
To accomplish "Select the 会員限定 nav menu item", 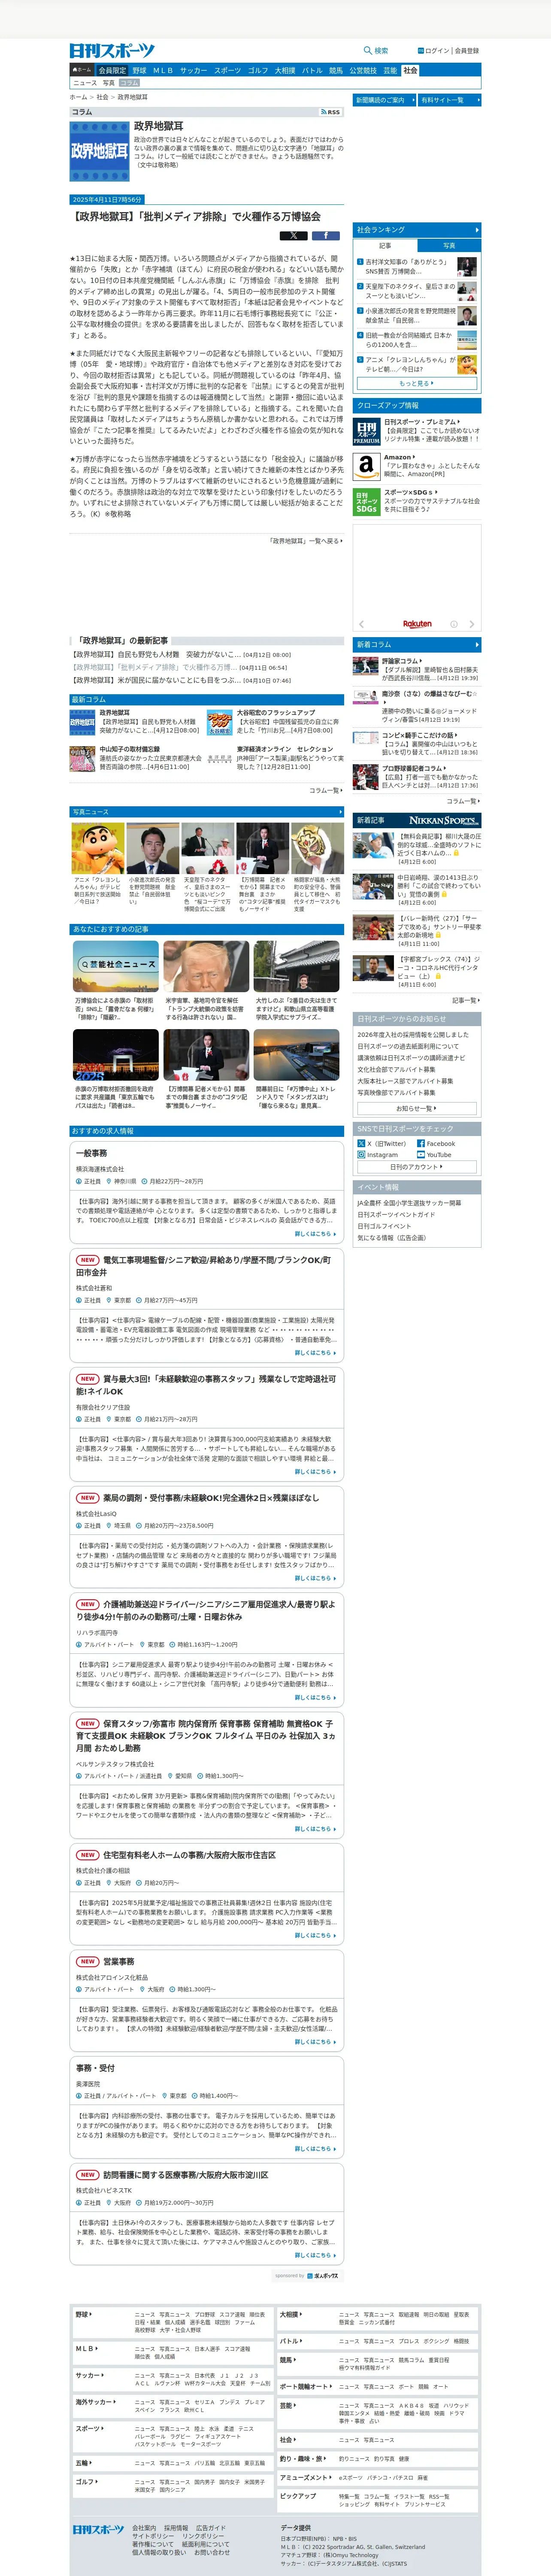I will [x=112, y=71].
